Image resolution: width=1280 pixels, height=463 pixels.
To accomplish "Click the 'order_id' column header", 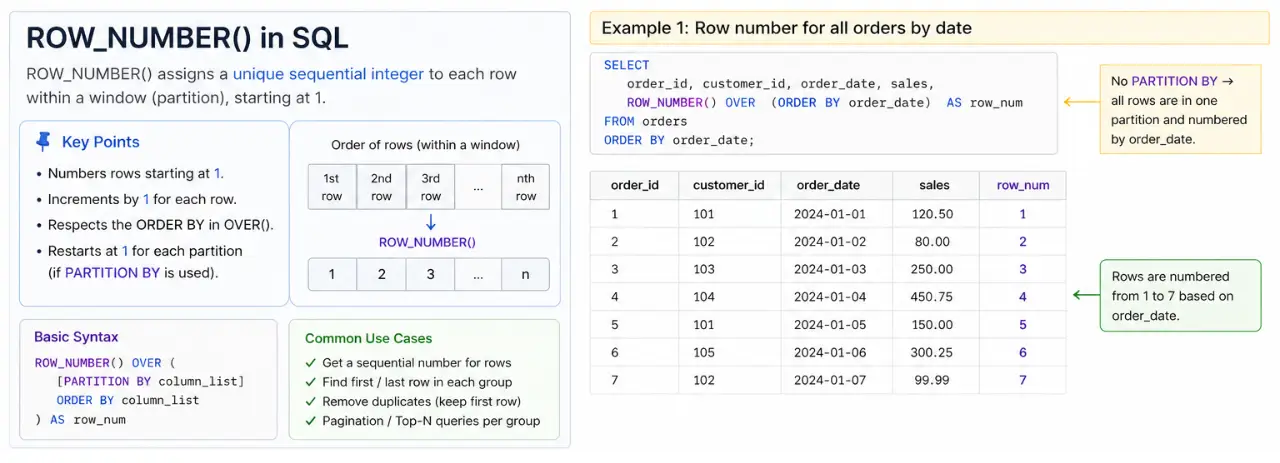I will [x=635, y=185].
